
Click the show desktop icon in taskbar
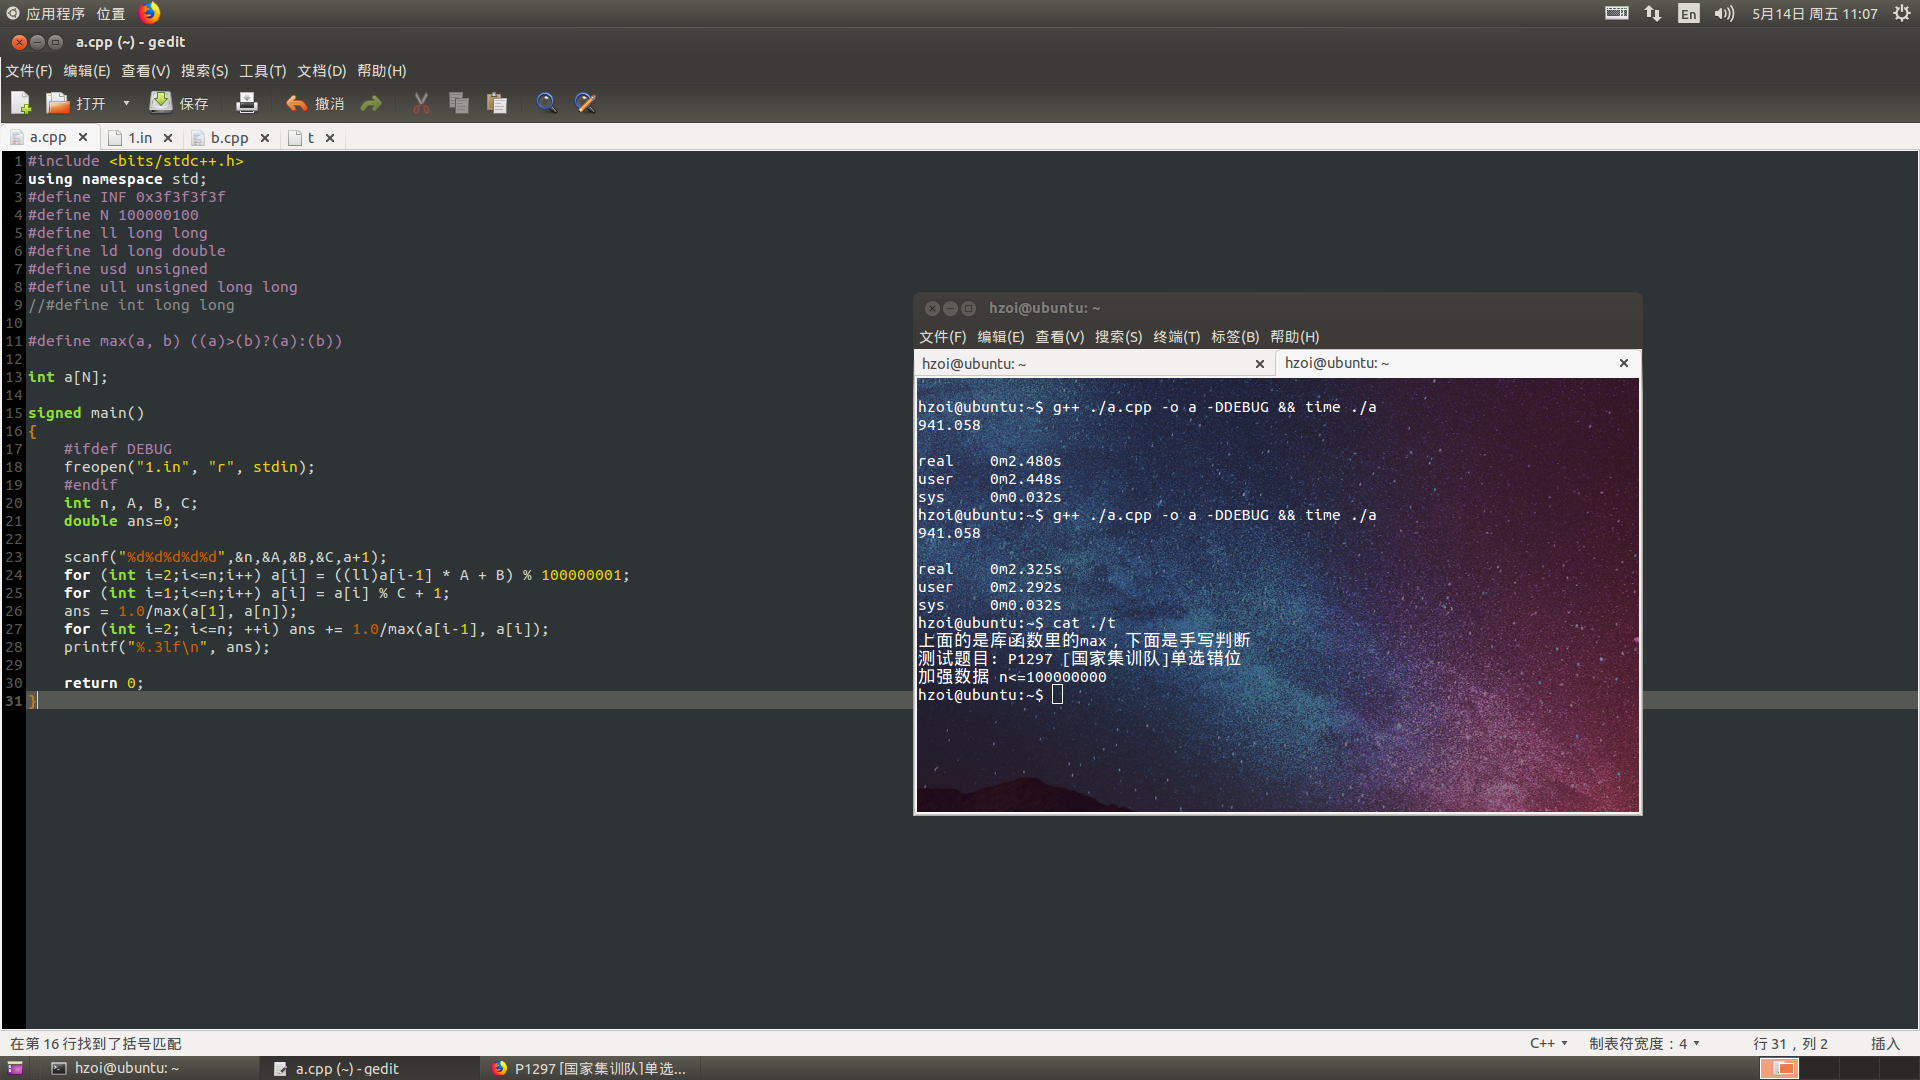14,1068
